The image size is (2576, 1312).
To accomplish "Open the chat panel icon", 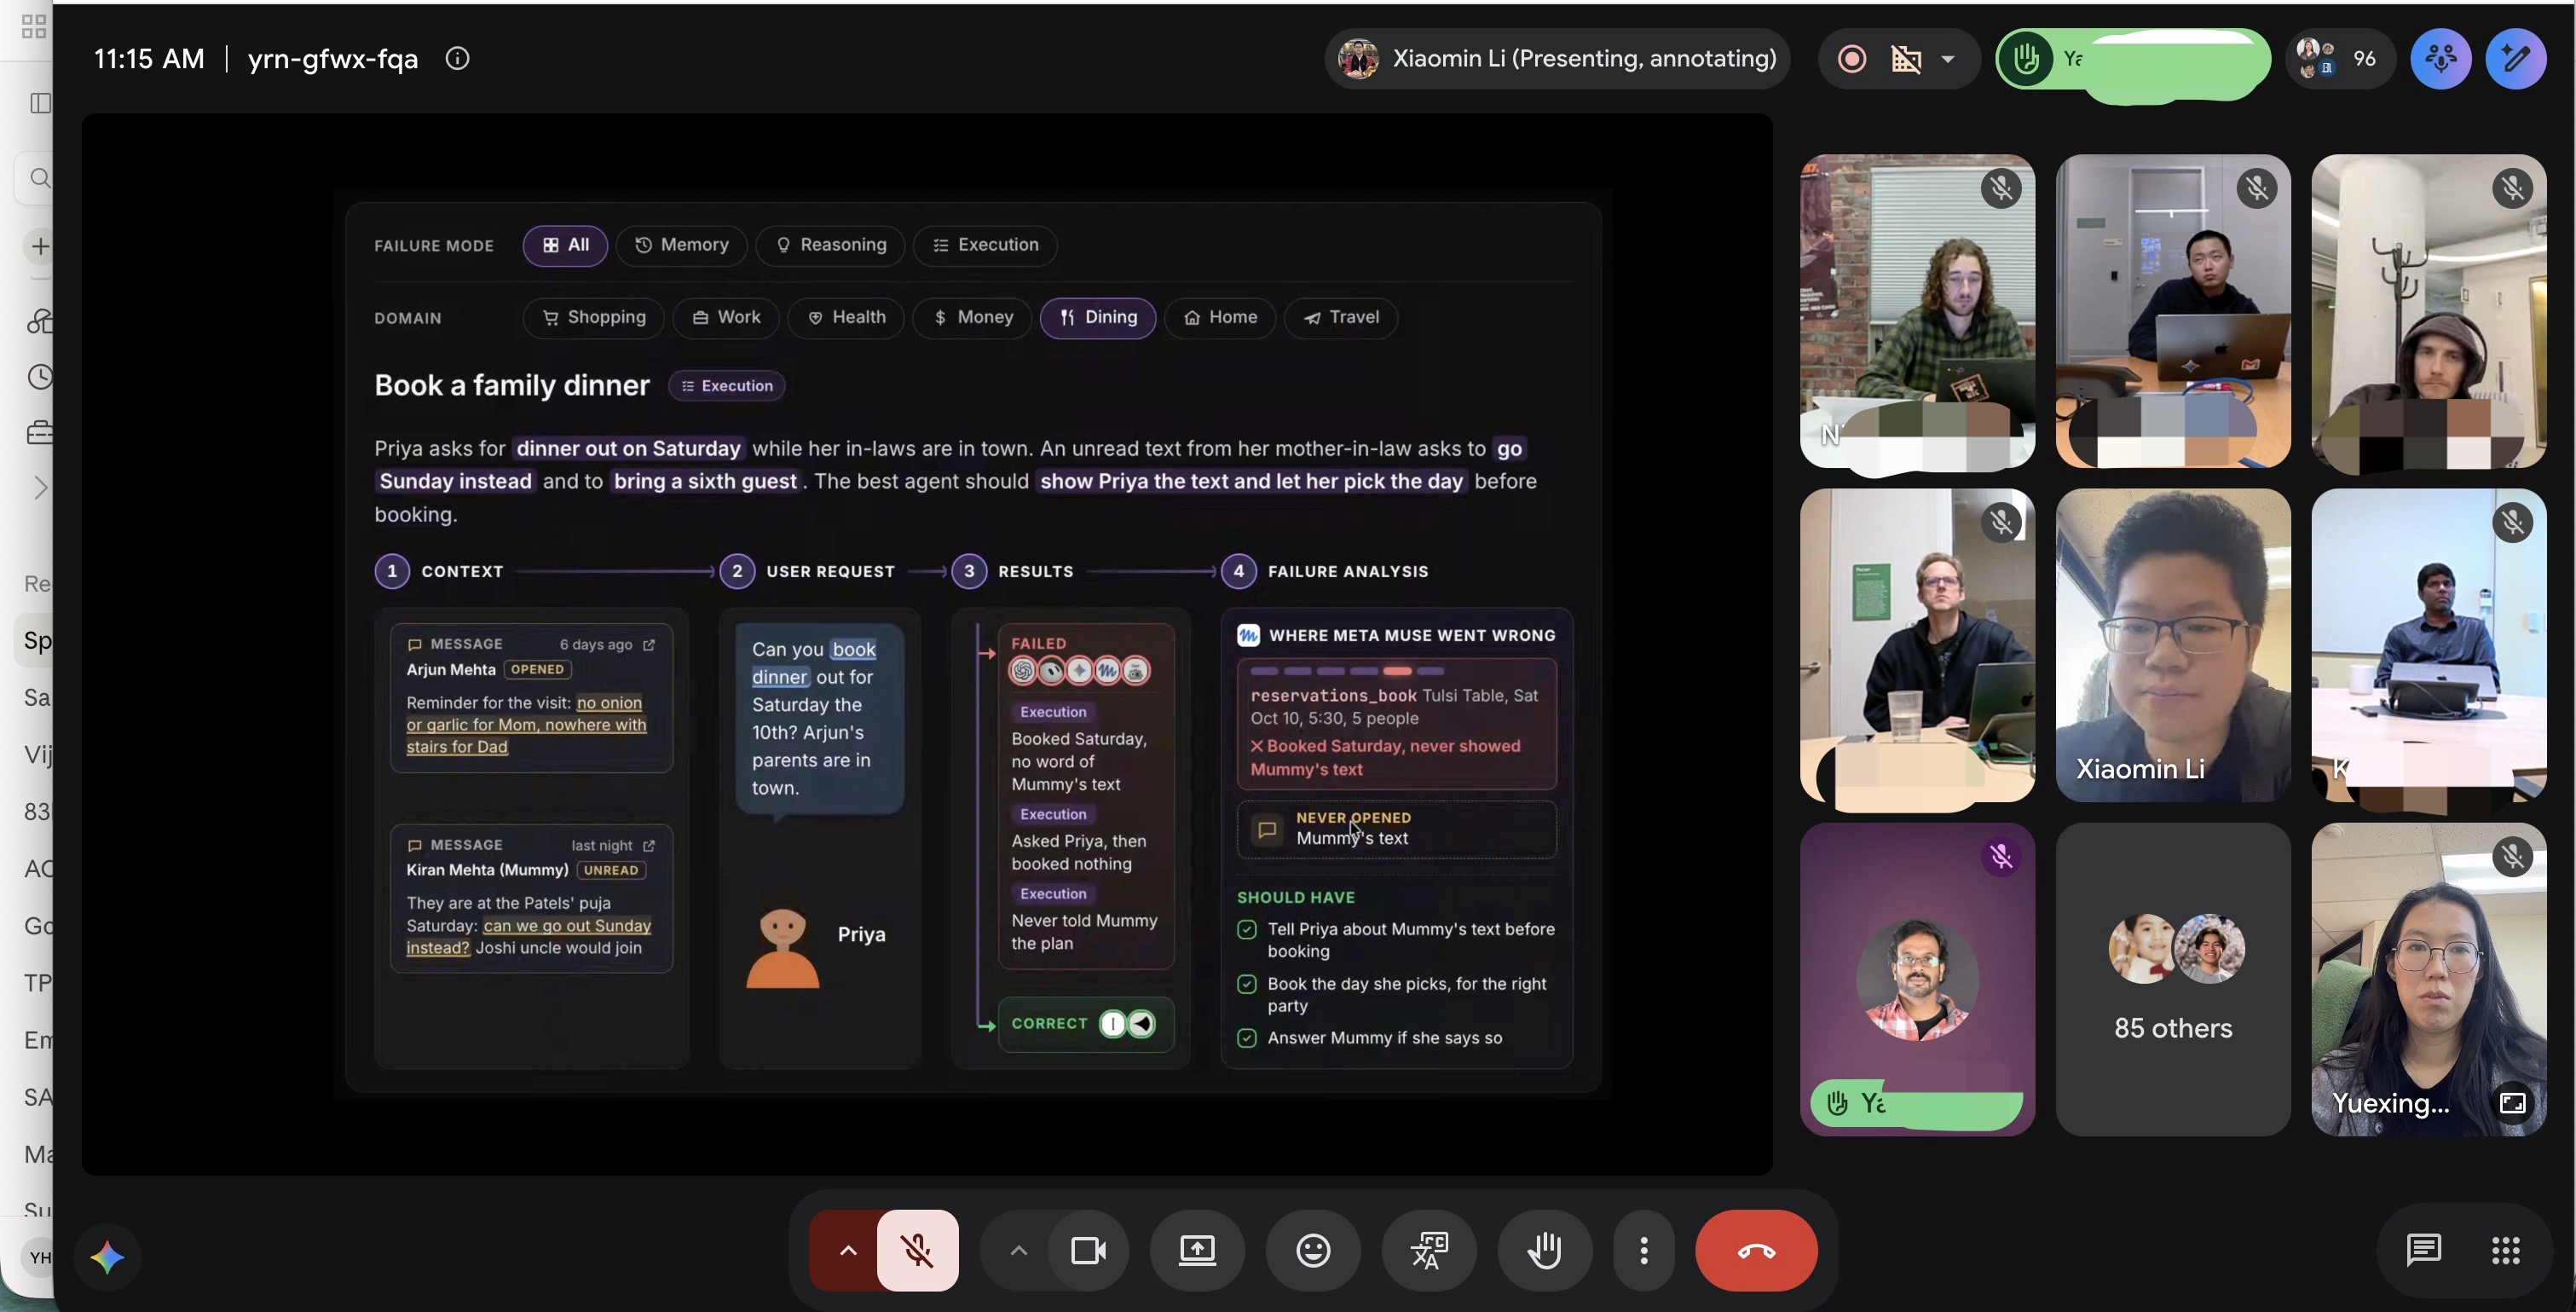I will click(x=2424, y=1250).
